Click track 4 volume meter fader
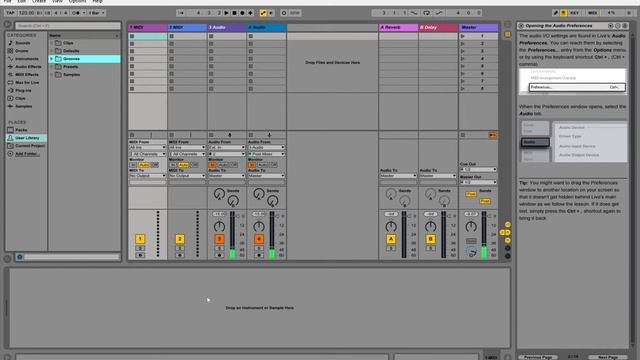This screenshot has width=640, height=360. [272, 235]
